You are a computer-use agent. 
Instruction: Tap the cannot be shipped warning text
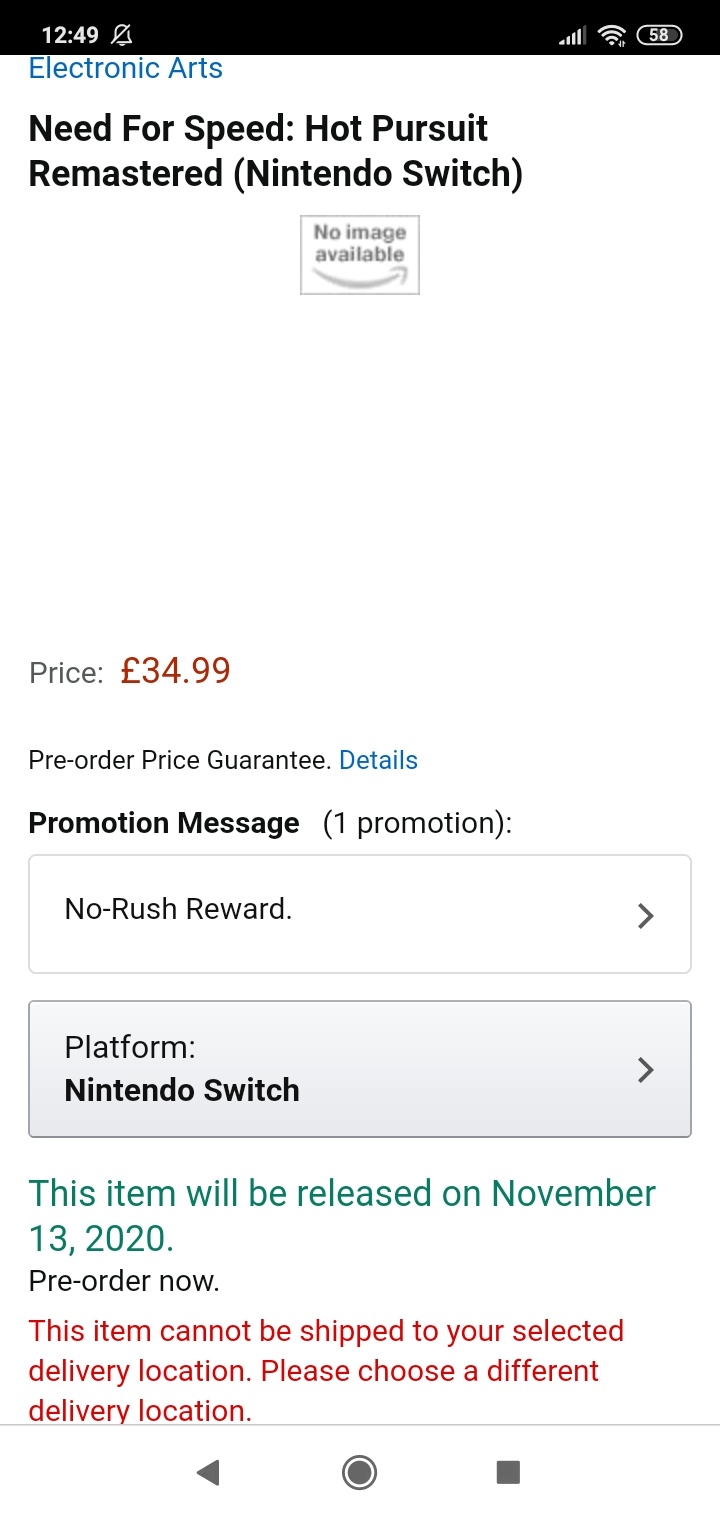[326, 1370]
